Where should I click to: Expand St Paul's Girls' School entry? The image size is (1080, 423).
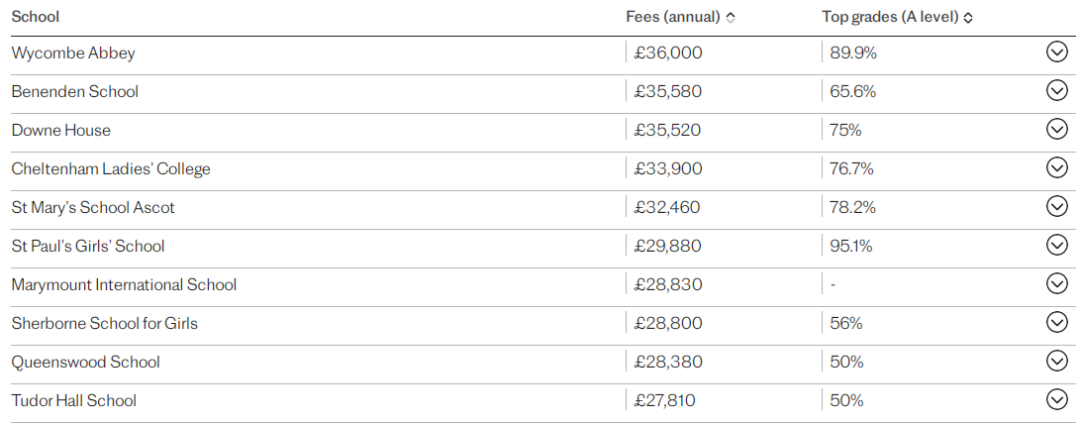point(1056,245)
